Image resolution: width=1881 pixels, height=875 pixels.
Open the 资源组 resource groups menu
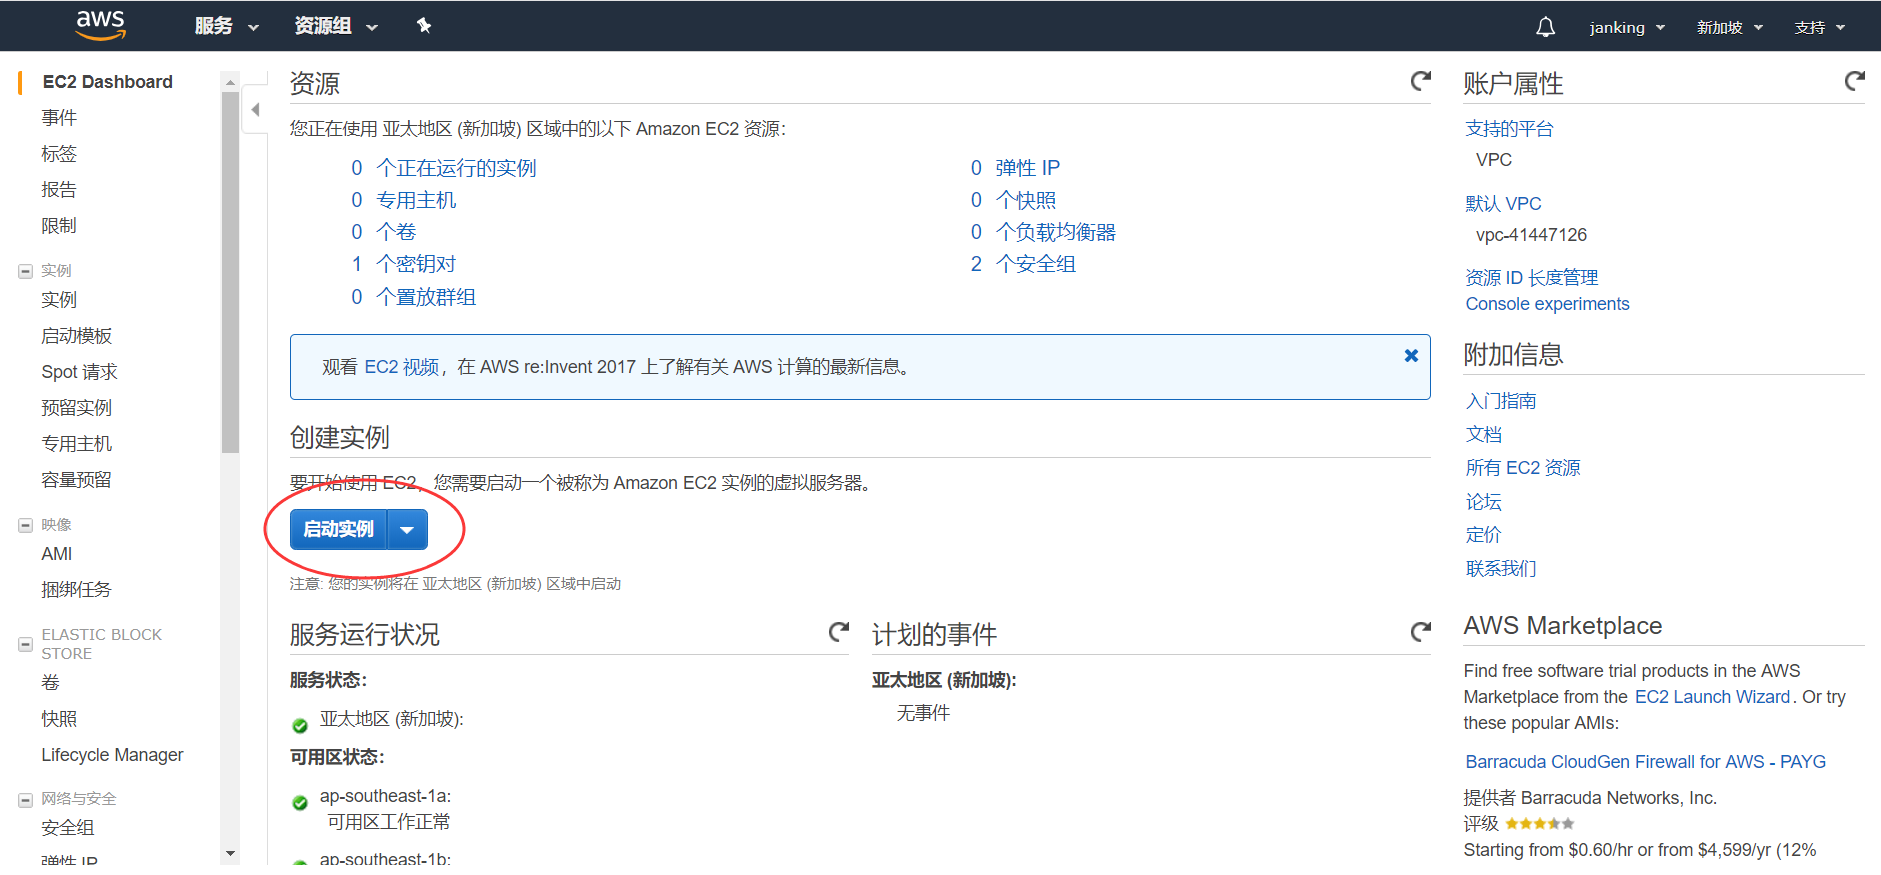336,27
